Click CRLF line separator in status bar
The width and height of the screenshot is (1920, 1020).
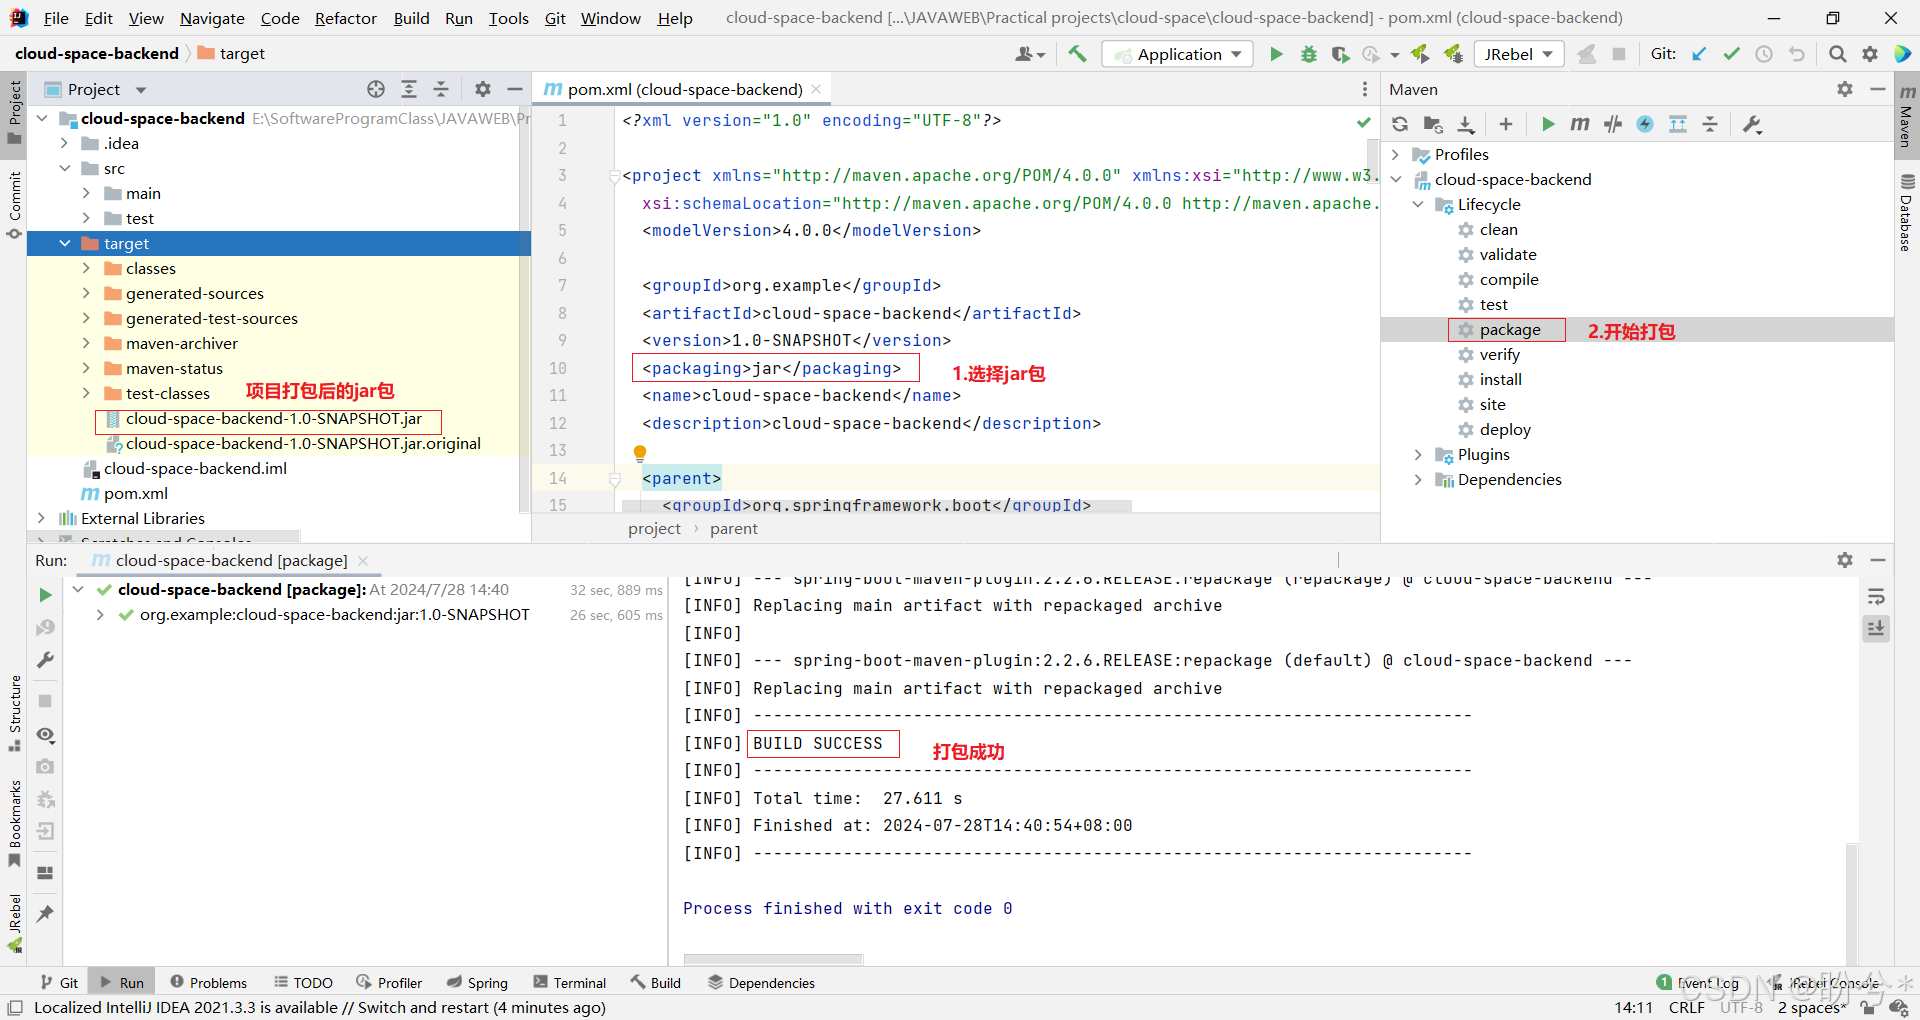pyautogui.click(x=1686, y=1007)
